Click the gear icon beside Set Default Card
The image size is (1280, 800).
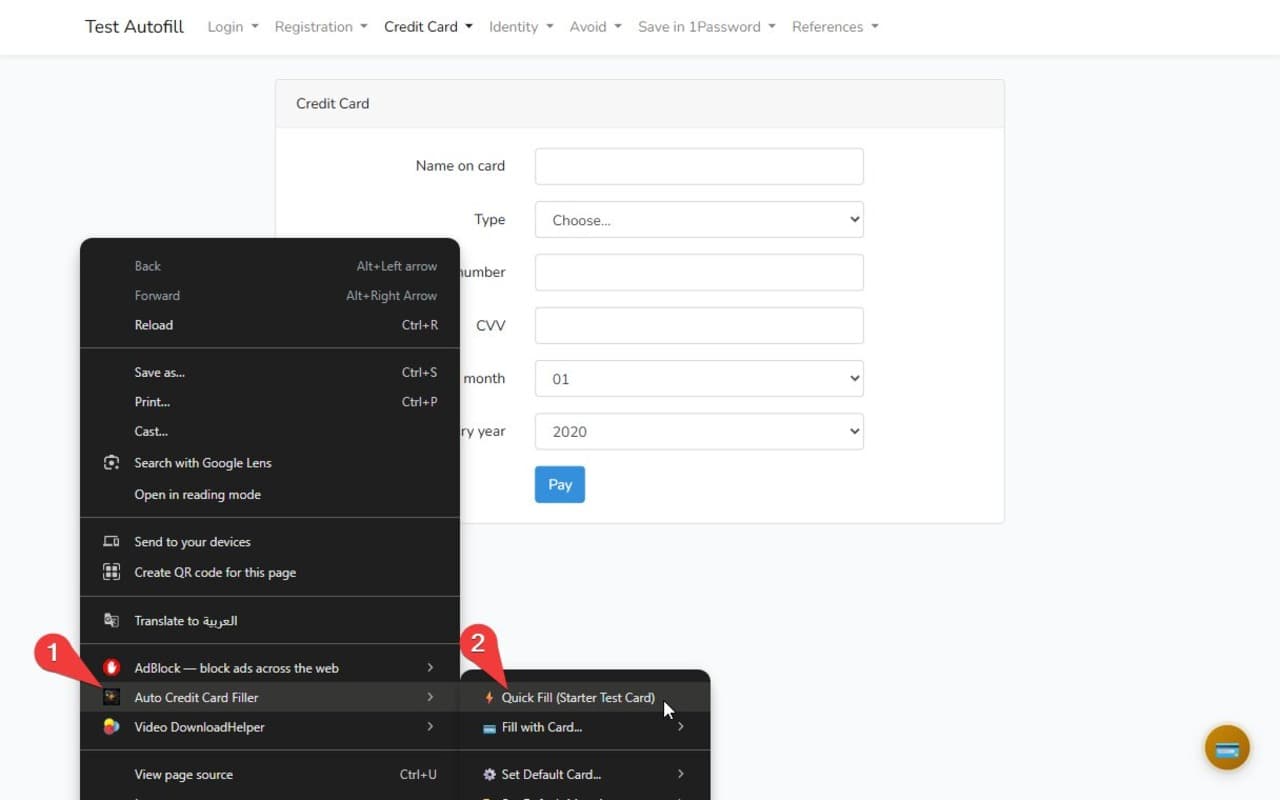pyautogui.click(x=489, y=774)
